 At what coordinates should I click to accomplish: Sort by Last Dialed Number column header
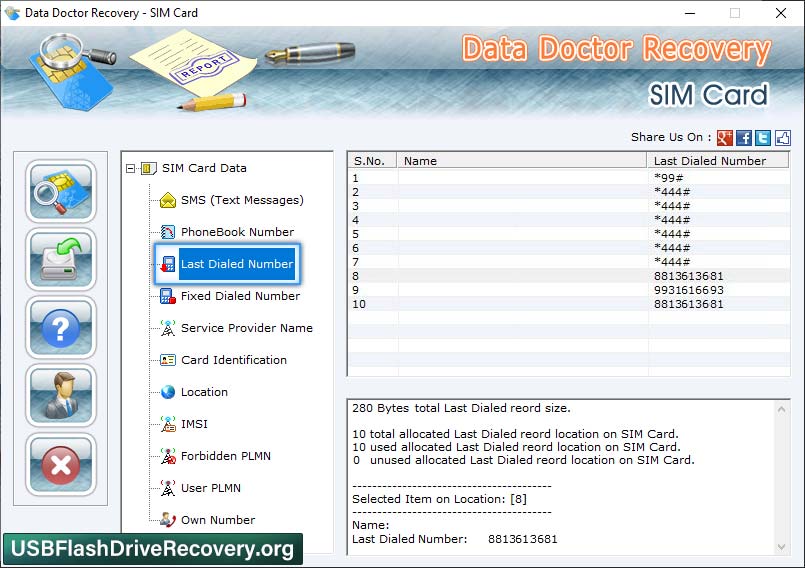(x=717, y=161)
